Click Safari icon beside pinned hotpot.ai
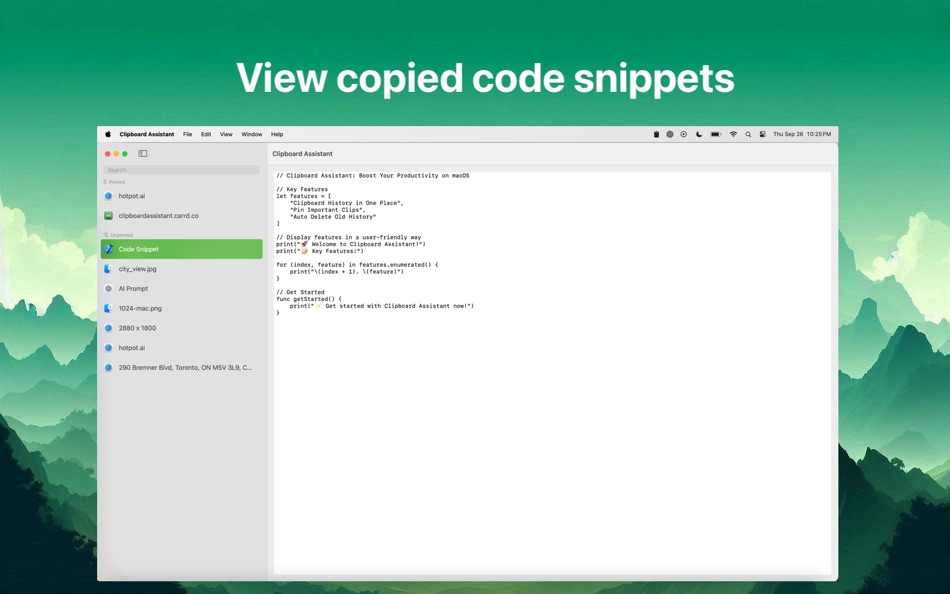Image resolution: width=950 pixels, height=594 pixels. click(x=108, y=196)
